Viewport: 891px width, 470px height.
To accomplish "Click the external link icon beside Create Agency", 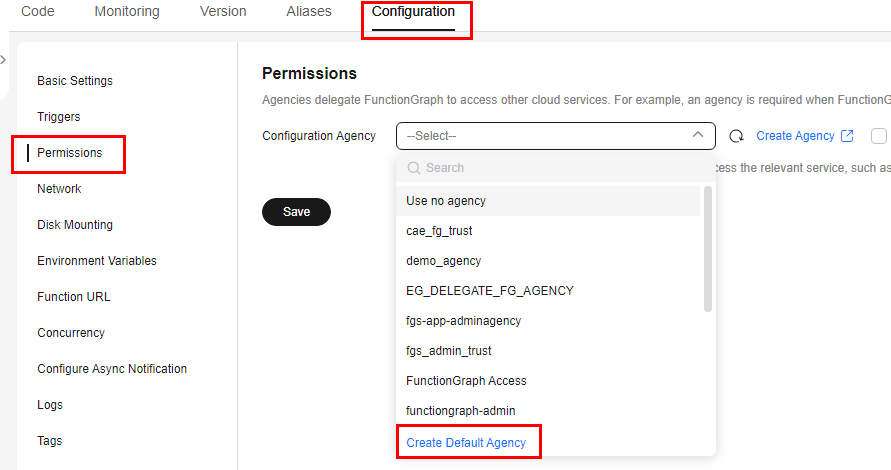I will (847, 136).
